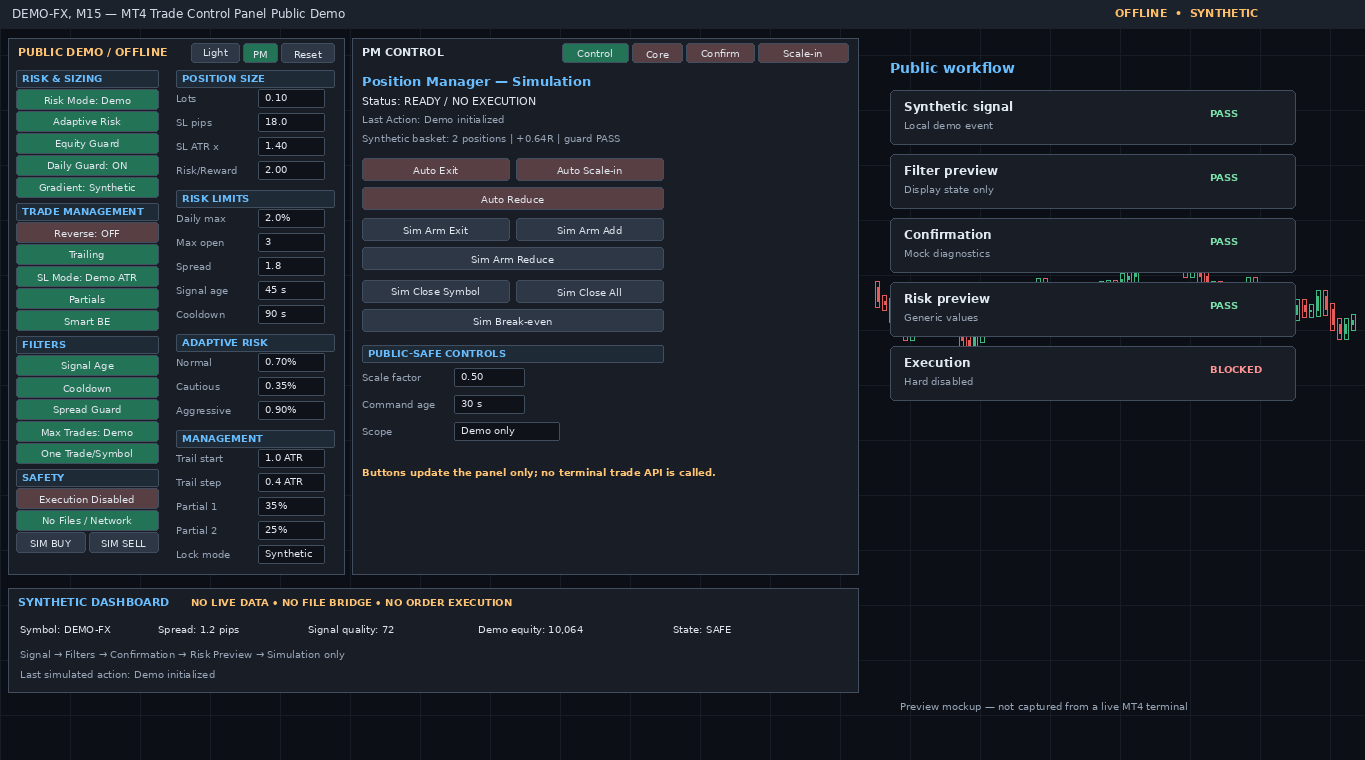Click Sim Arm Reduce
Image resolution: width=1365 pixels, height=760 pixels.
click(513, 259)
